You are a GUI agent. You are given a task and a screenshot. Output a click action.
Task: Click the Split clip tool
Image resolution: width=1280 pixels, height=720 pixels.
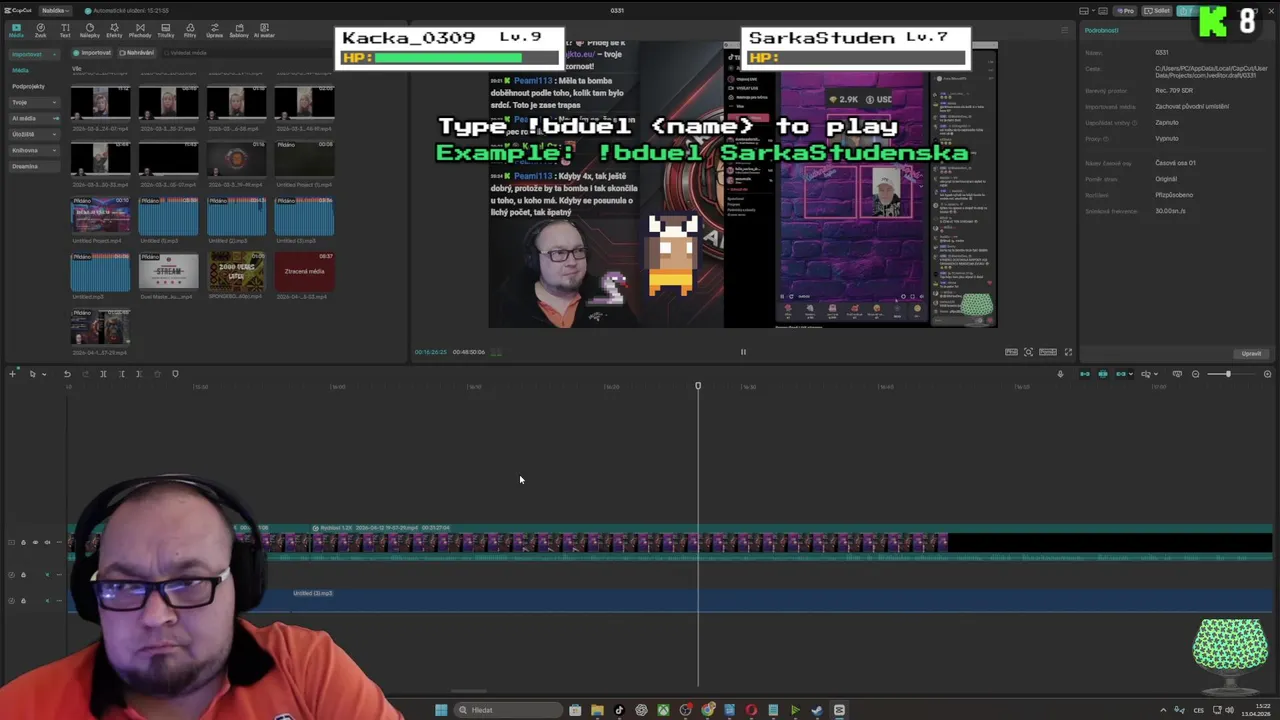coord(103,374)
